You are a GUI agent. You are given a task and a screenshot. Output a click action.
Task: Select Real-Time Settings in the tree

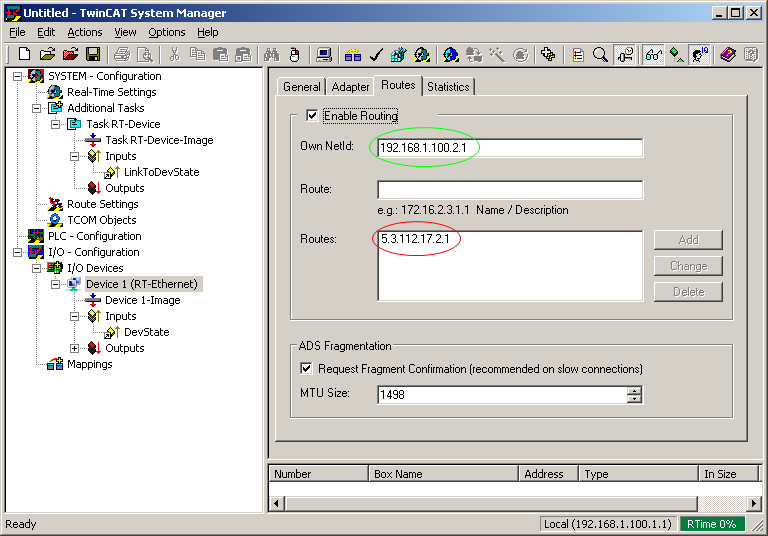click(x=112, y=92)
